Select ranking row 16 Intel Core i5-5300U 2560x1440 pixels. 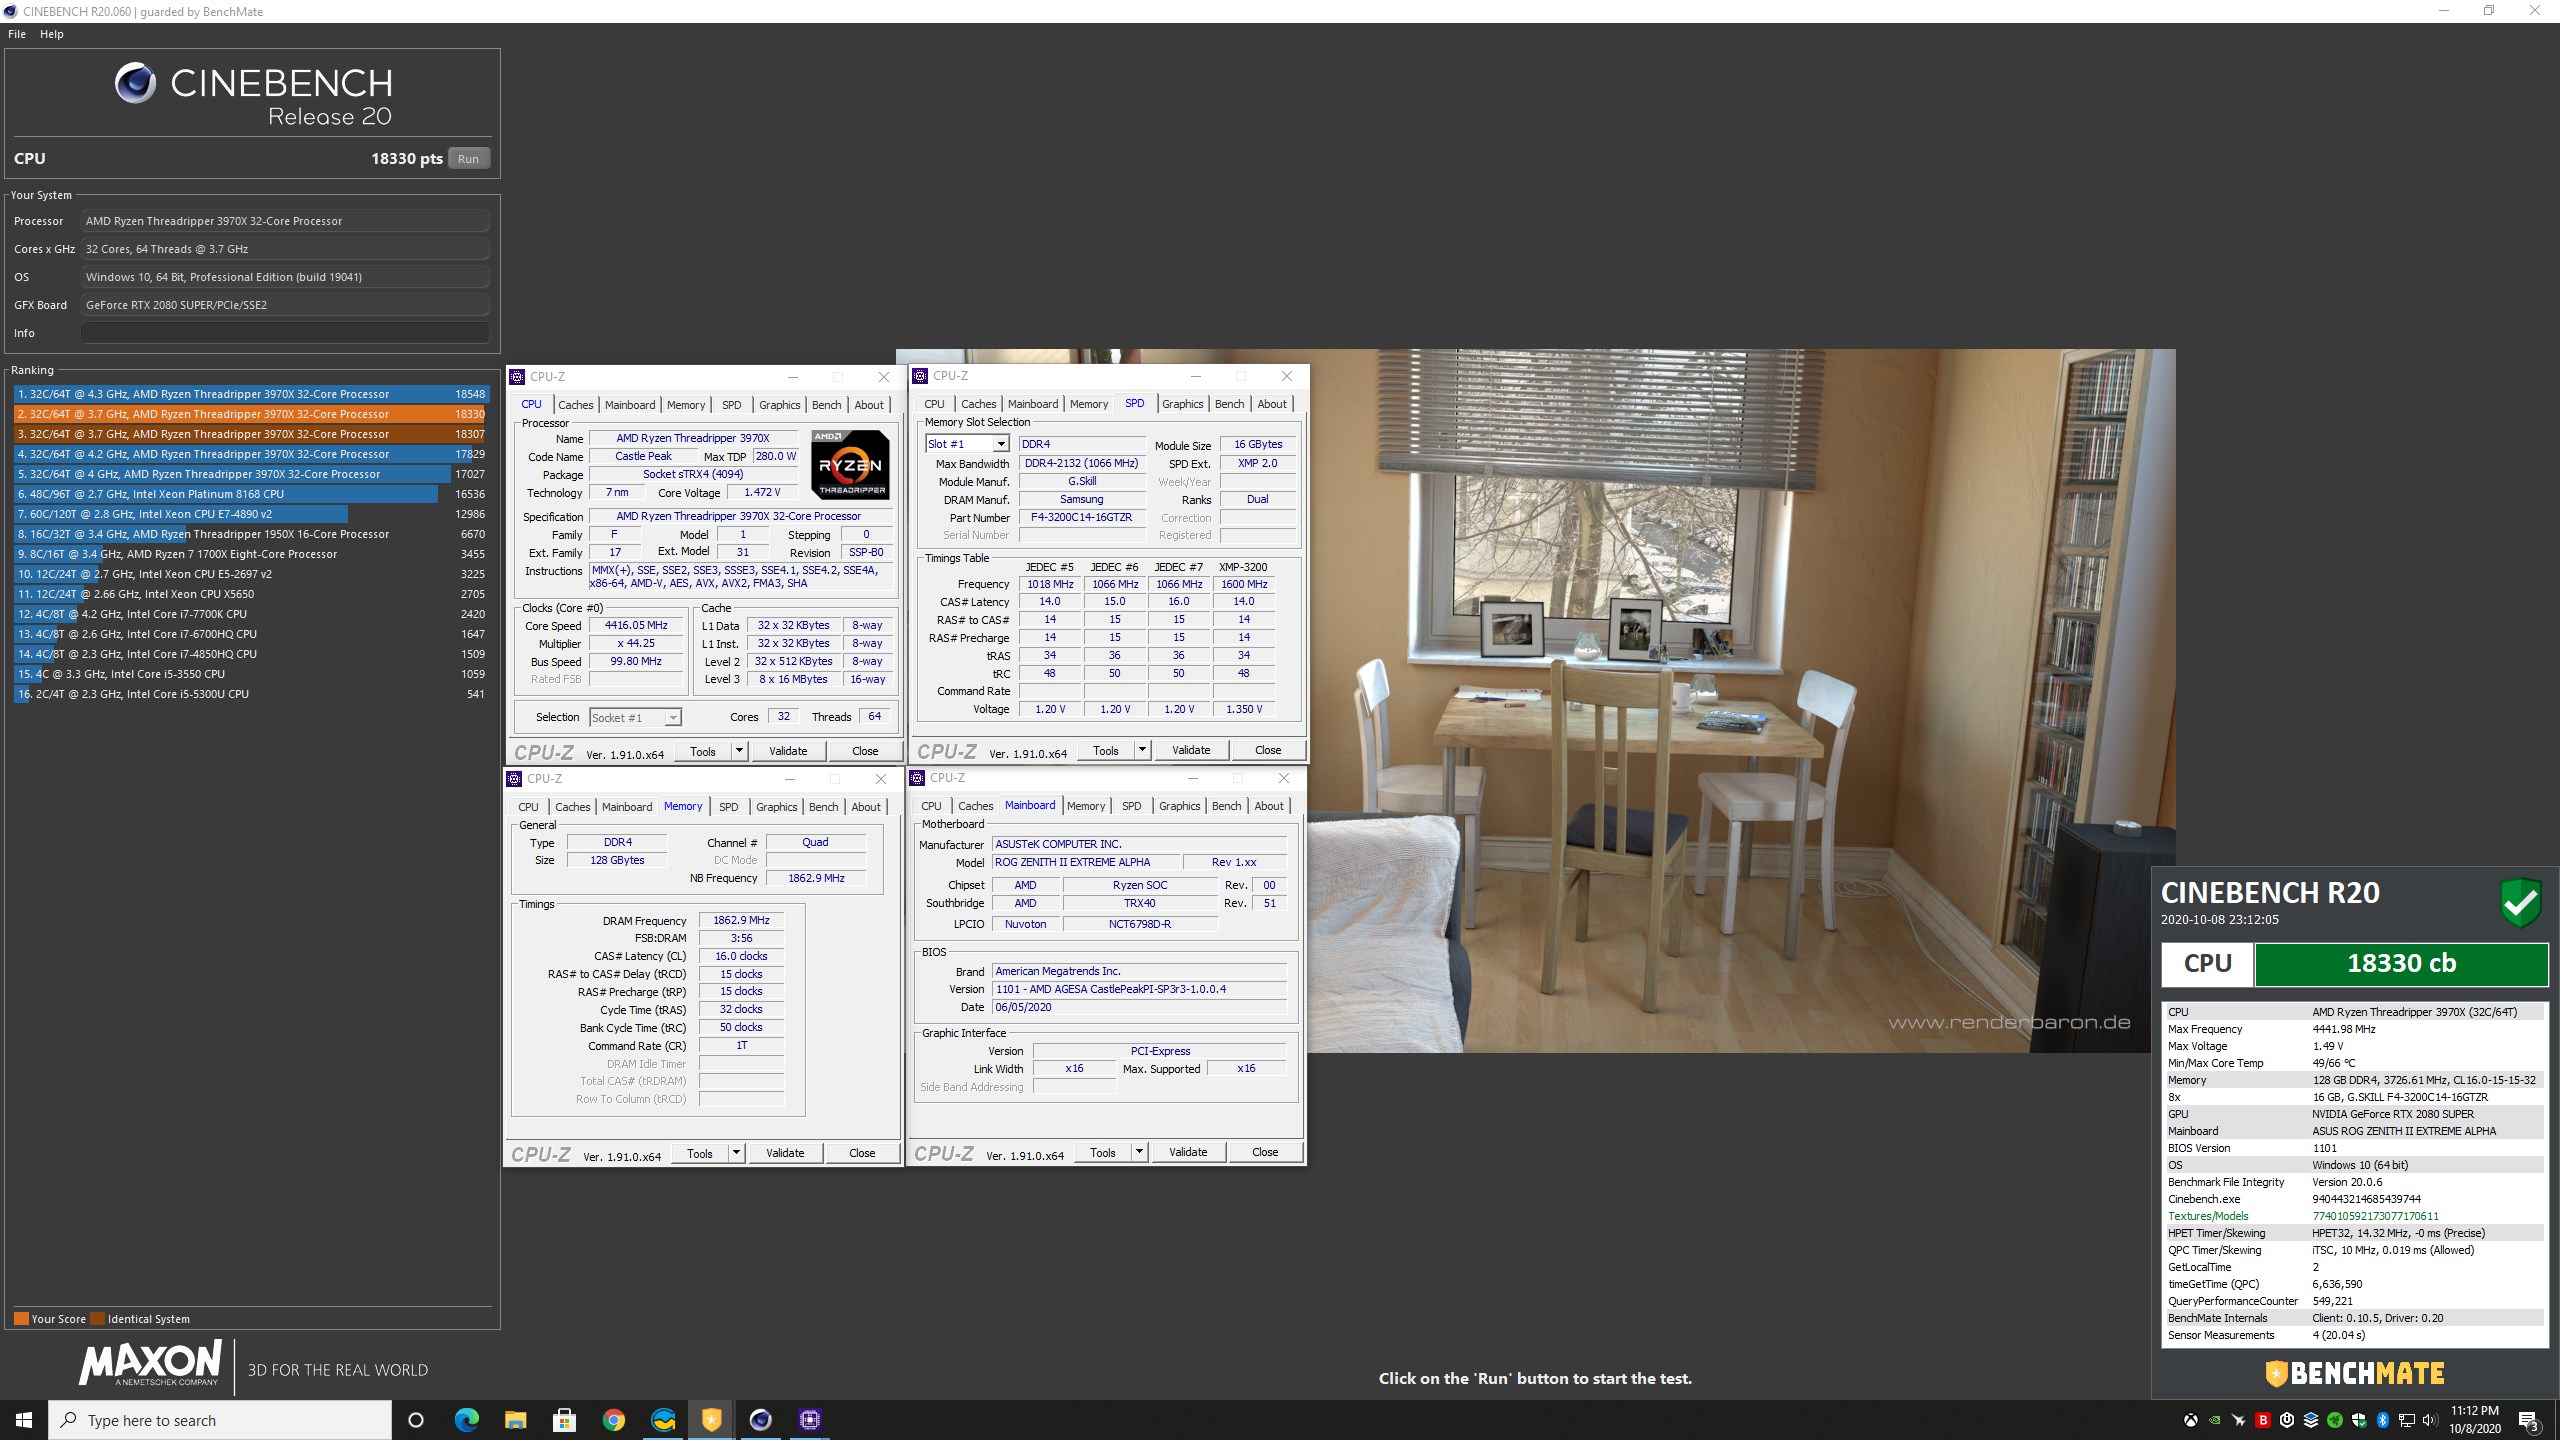pos(251,694)
